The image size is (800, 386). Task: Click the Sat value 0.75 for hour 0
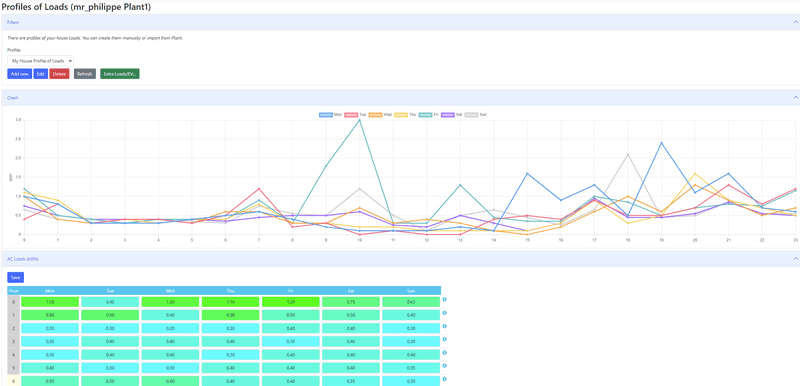coord(351,302)
